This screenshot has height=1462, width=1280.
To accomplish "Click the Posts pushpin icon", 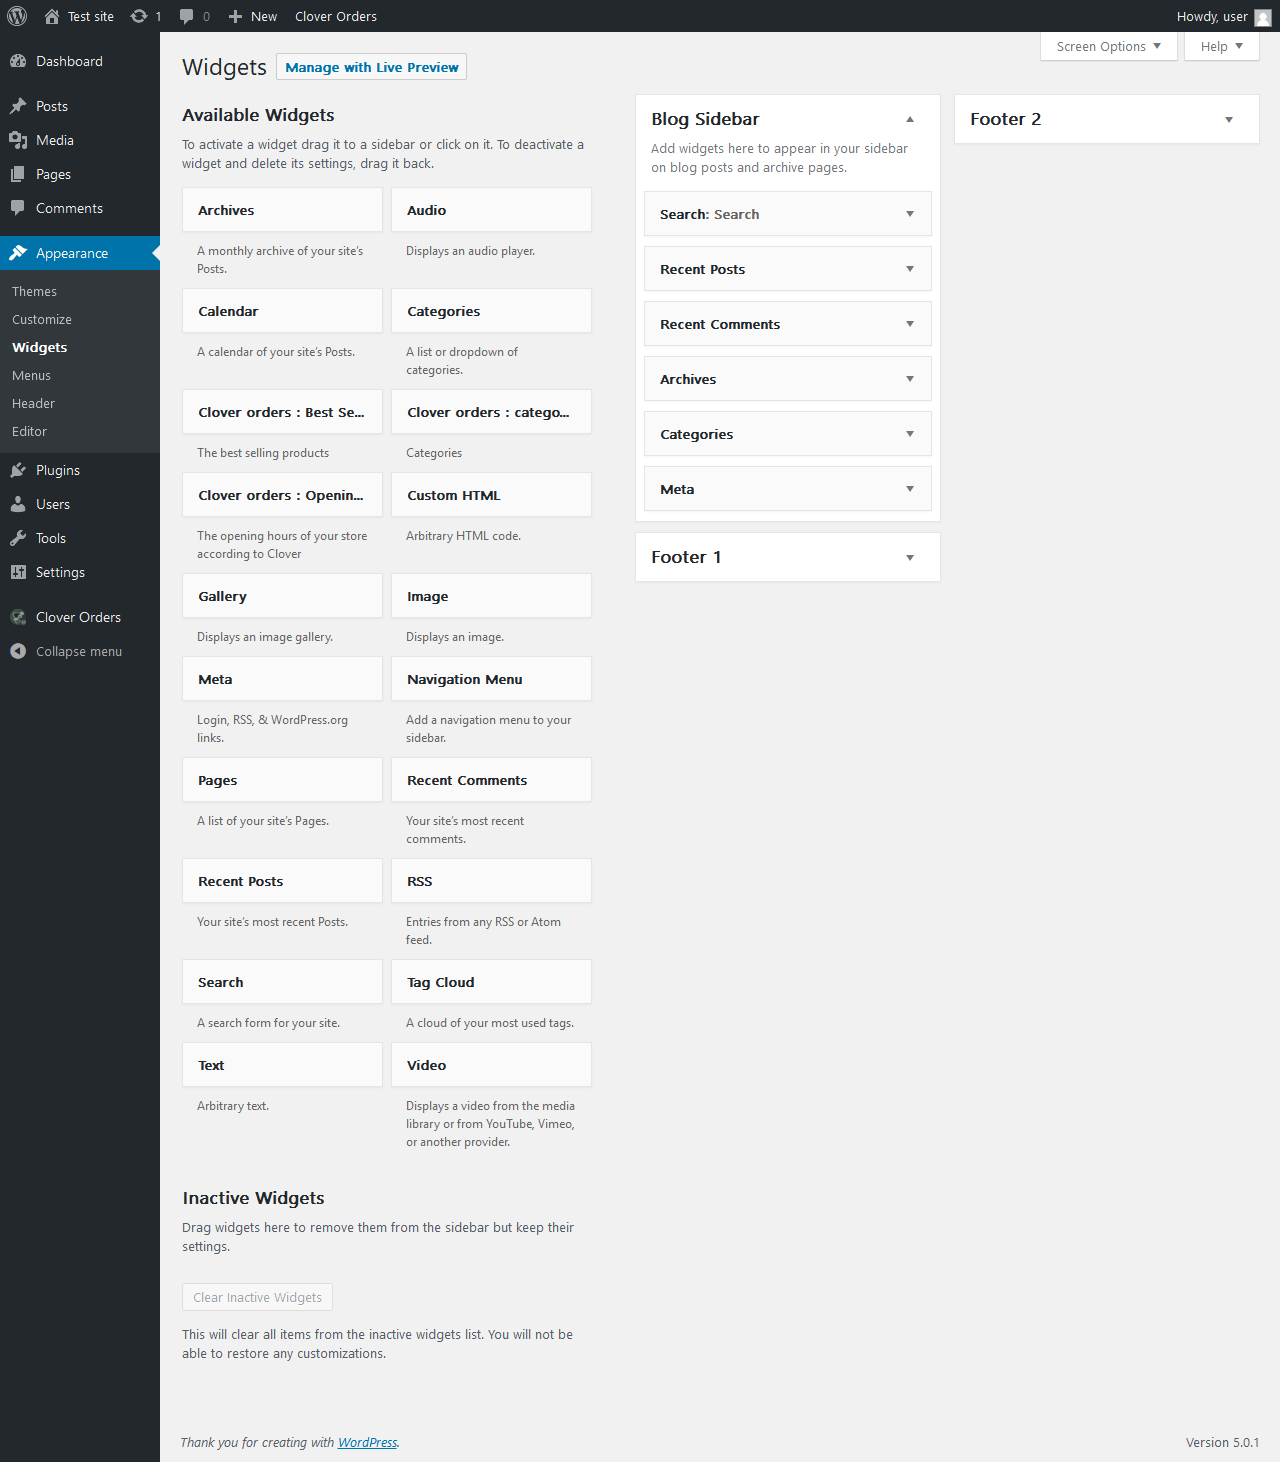I will [x=18, y=106].
